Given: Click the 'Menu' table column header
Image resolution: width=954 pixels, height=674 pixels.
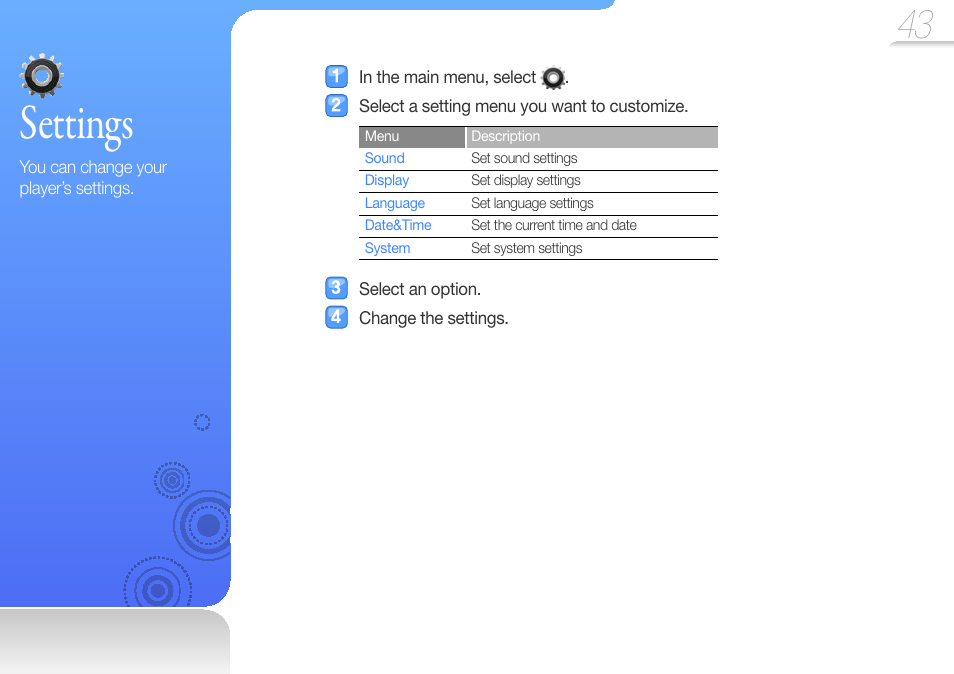Looking at the screenshot, I should [412, 137].
